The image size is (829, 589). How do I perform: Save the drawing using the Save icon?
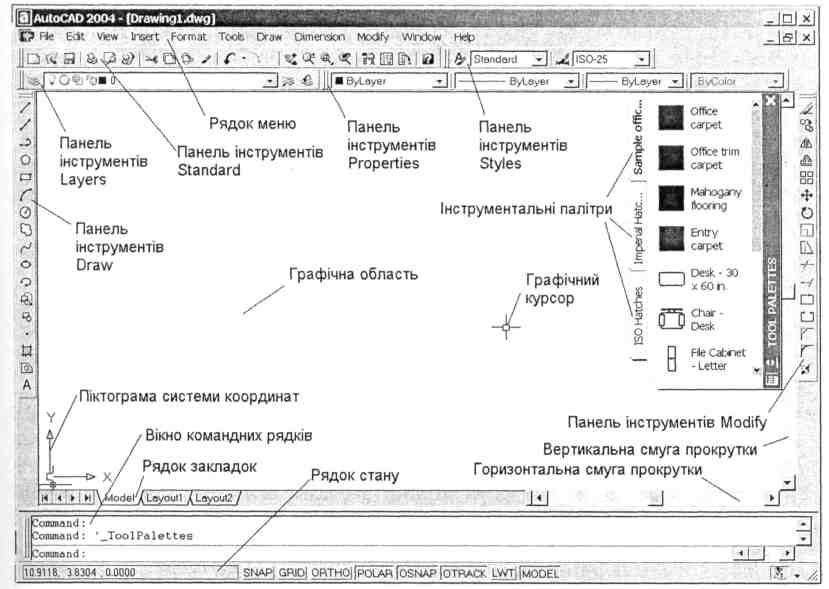tap(69, 59)
